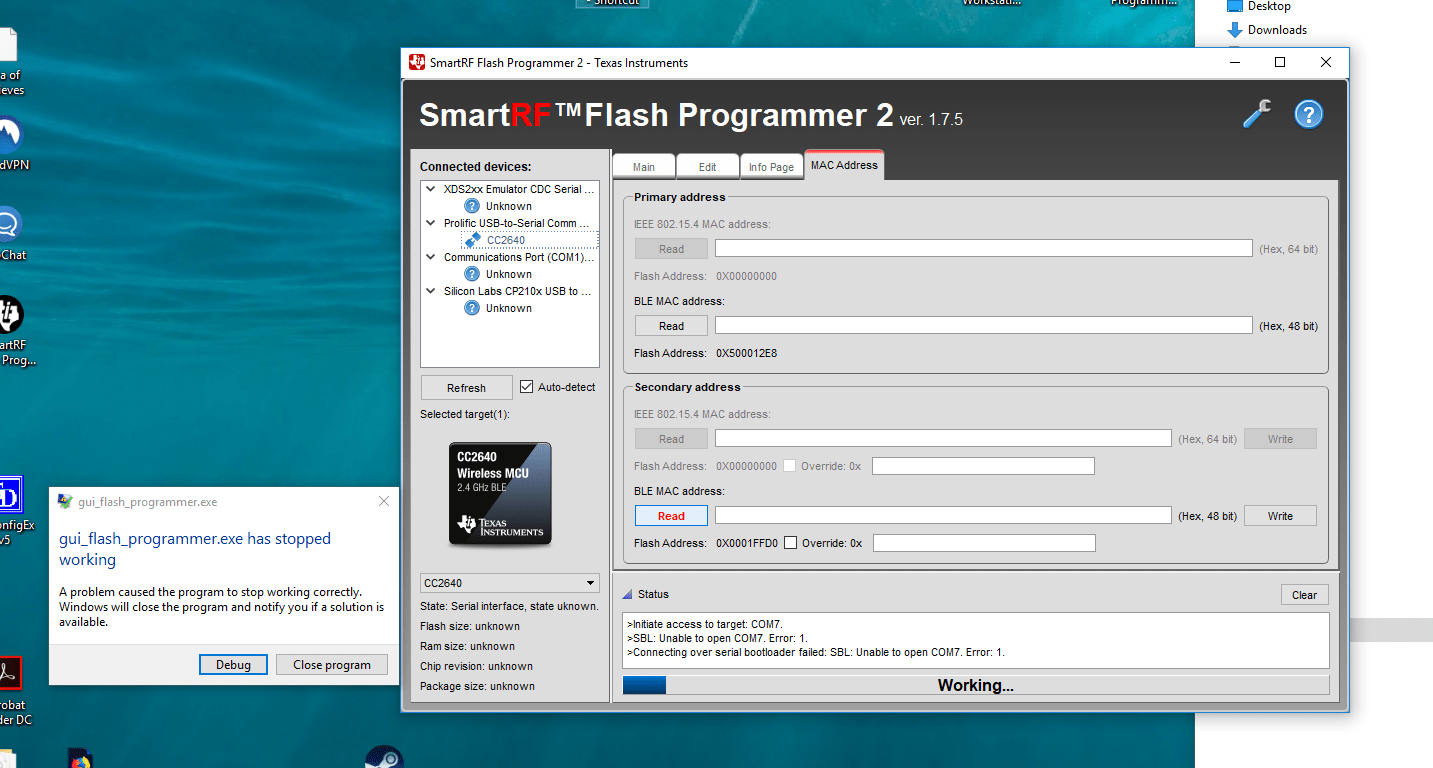Select the MAC Address tab
The image size is (1433, 768).
point(845,165)
